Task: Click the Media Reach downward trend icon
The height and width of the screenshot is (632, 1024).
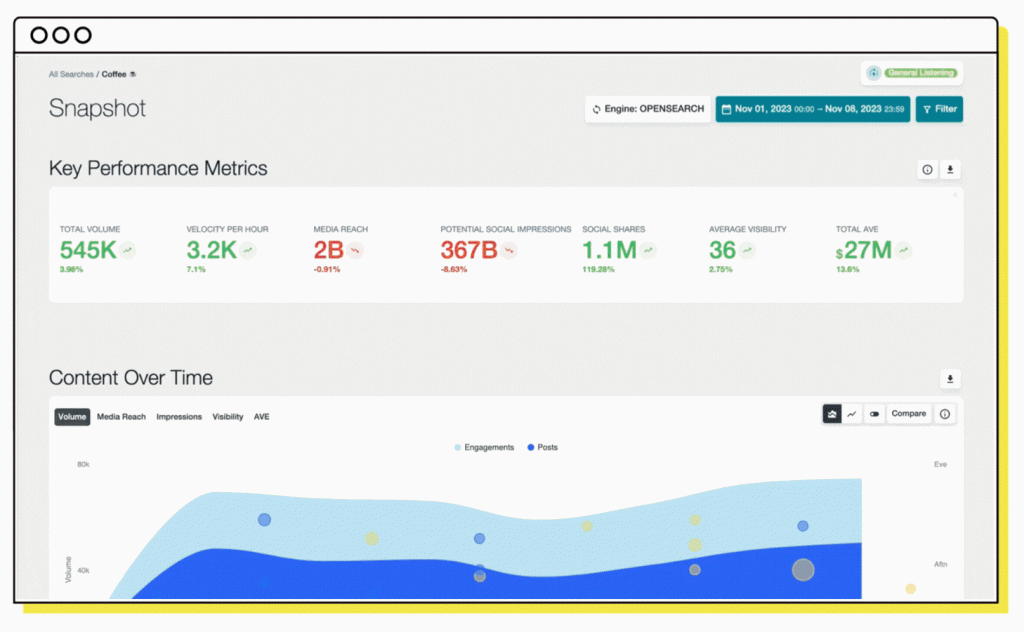Action: click(x=356, y=251)
